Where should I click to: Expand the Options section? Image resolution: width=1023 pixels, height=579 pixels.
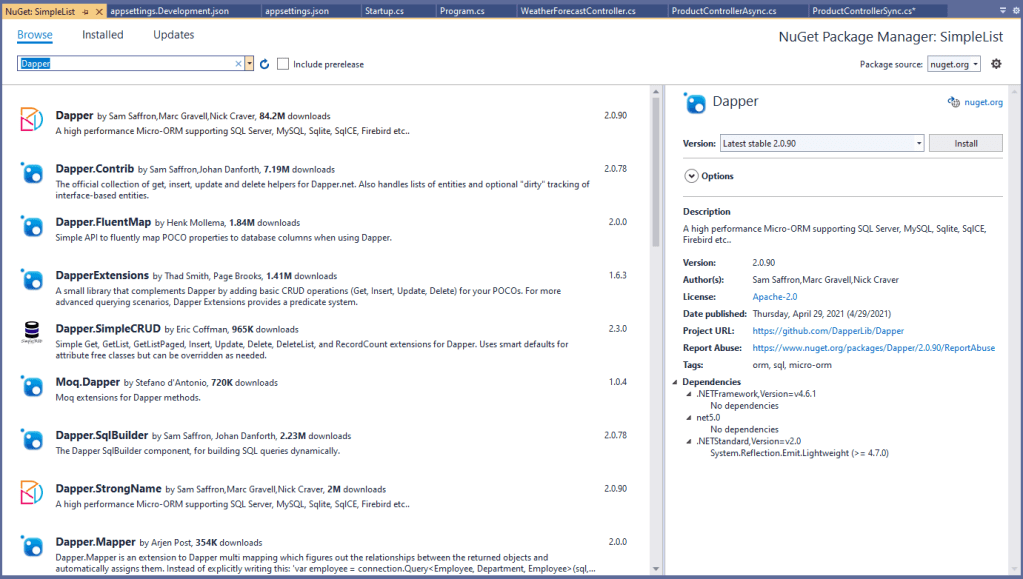[x=691, y=176]
